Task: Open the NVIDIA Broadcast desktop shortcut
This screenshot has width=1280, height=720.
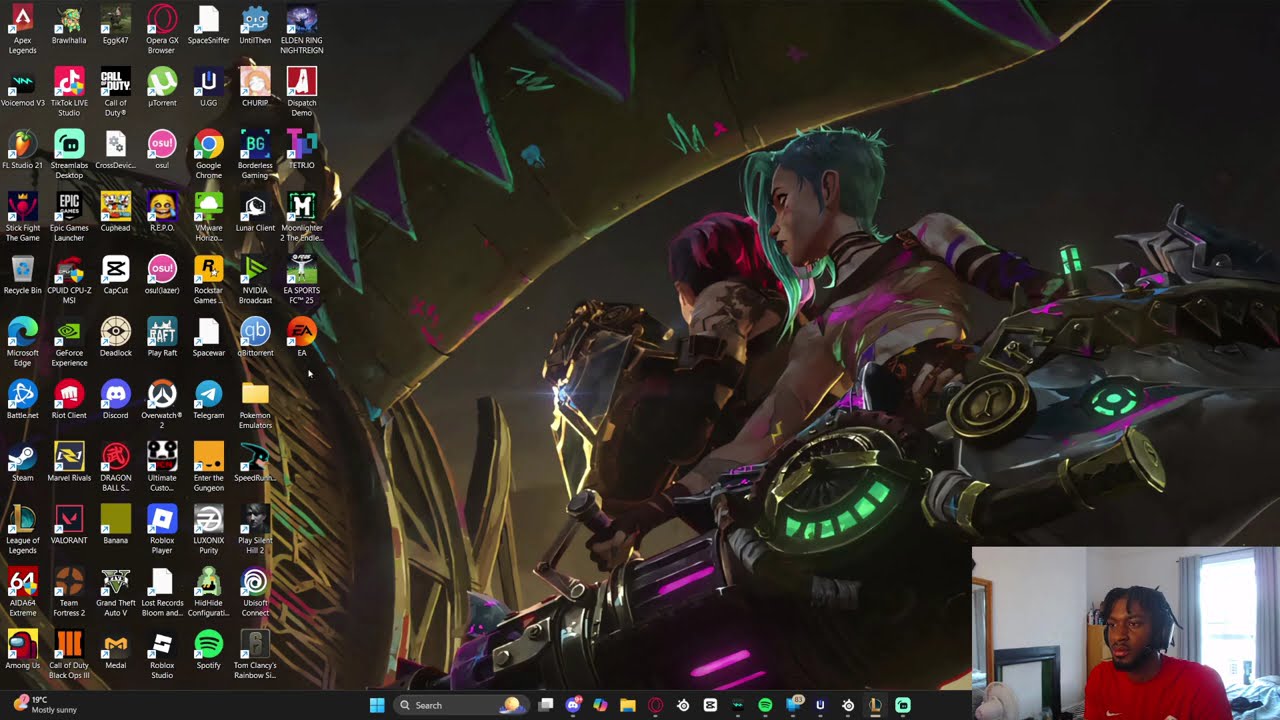Action: tap(255, 279)
